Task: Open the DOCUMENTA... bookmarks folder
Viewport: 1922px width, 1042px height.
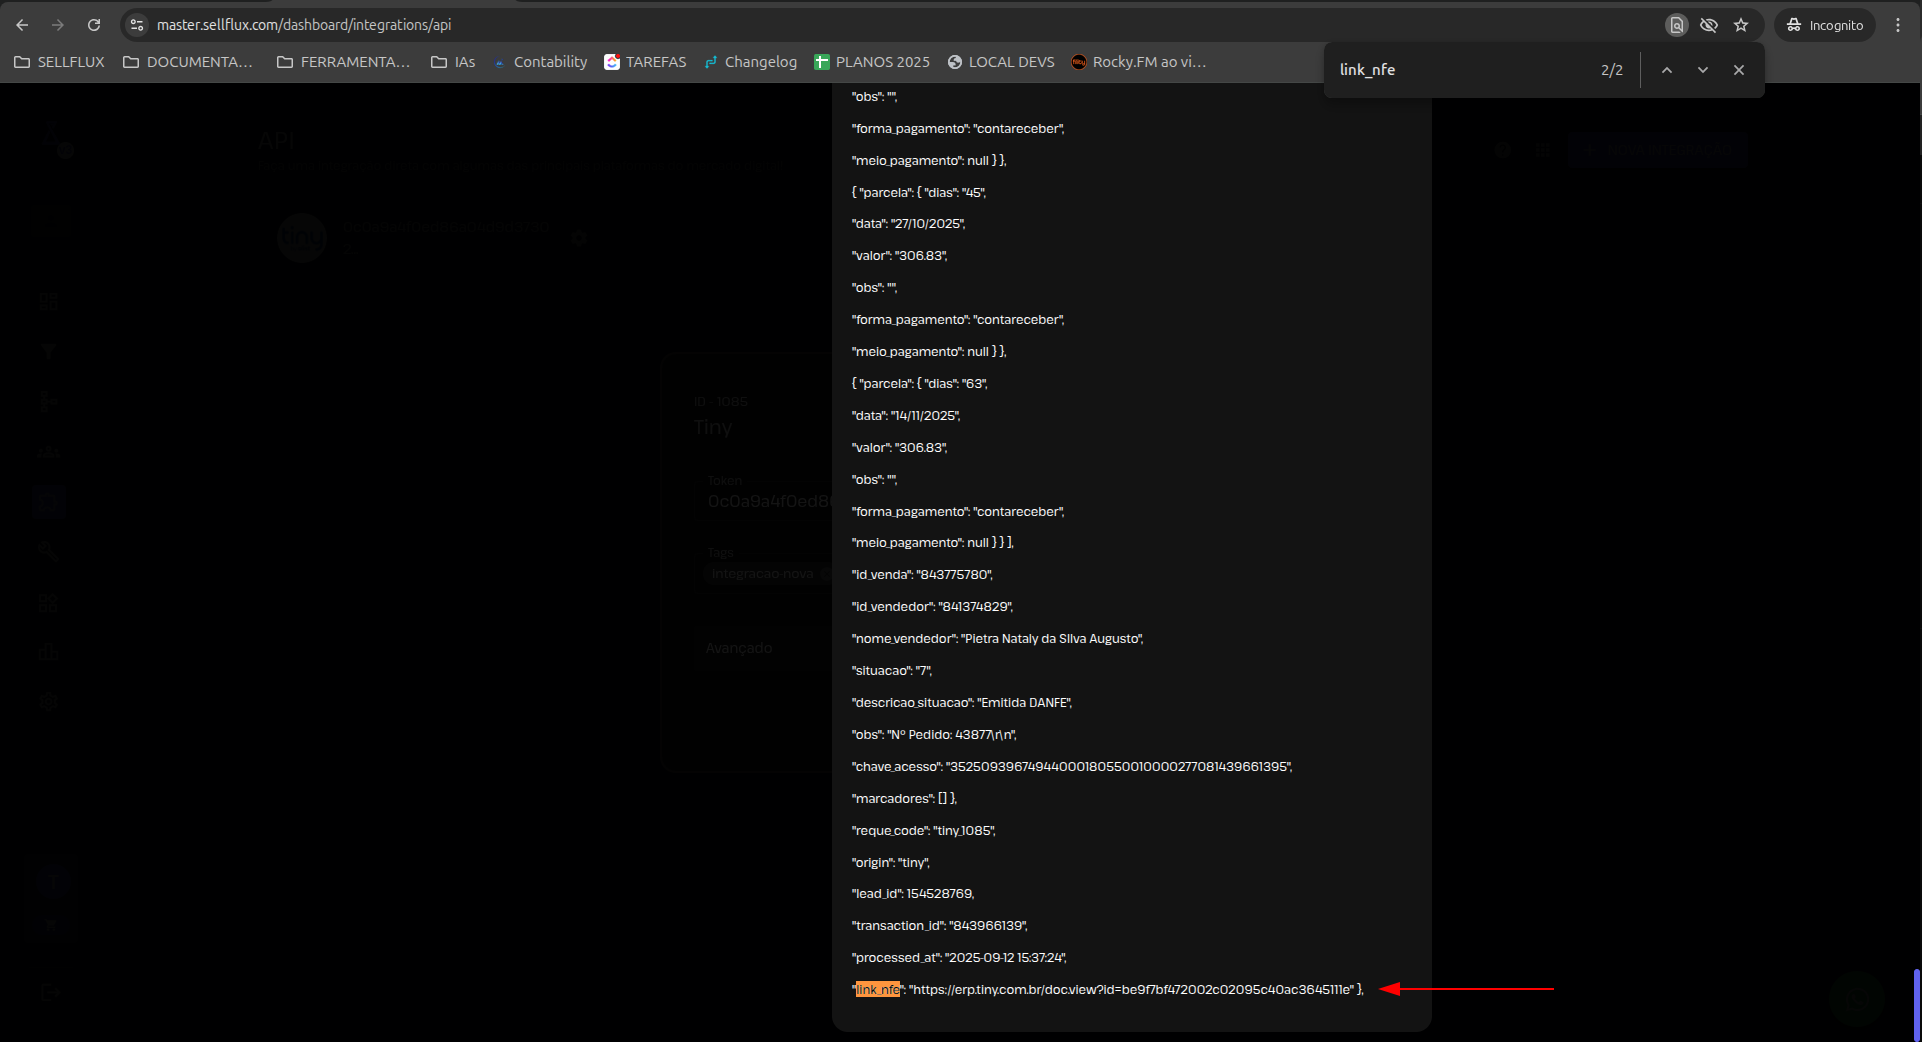Action: [x=188, y=62]
